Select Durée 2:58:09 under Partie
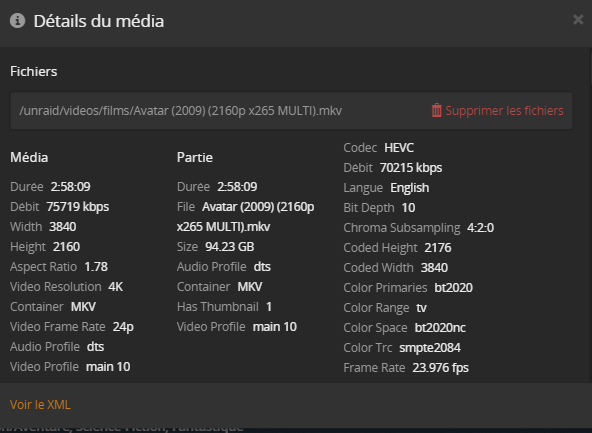 (x=237, y=187)
